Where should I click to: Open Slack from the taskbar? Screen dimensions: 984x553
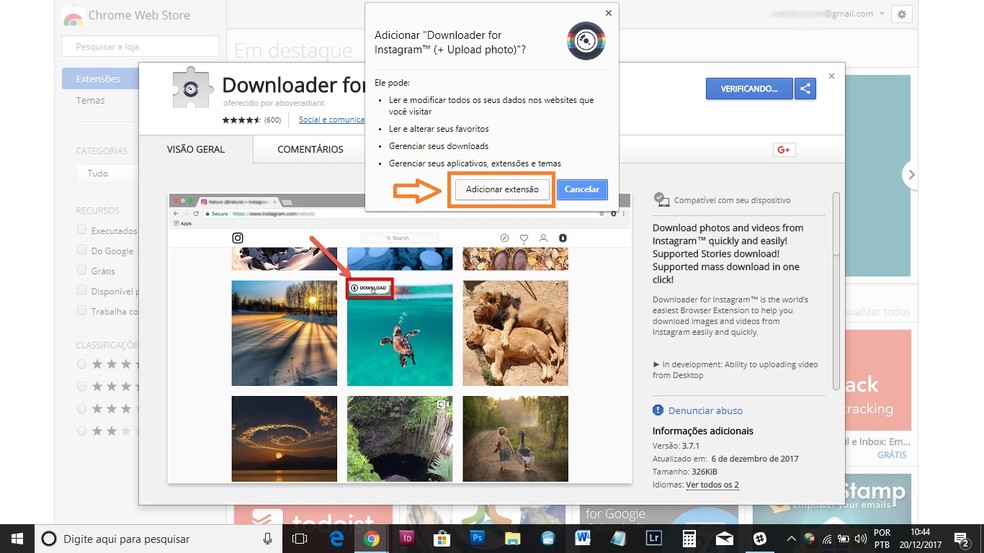coord(759,539)
